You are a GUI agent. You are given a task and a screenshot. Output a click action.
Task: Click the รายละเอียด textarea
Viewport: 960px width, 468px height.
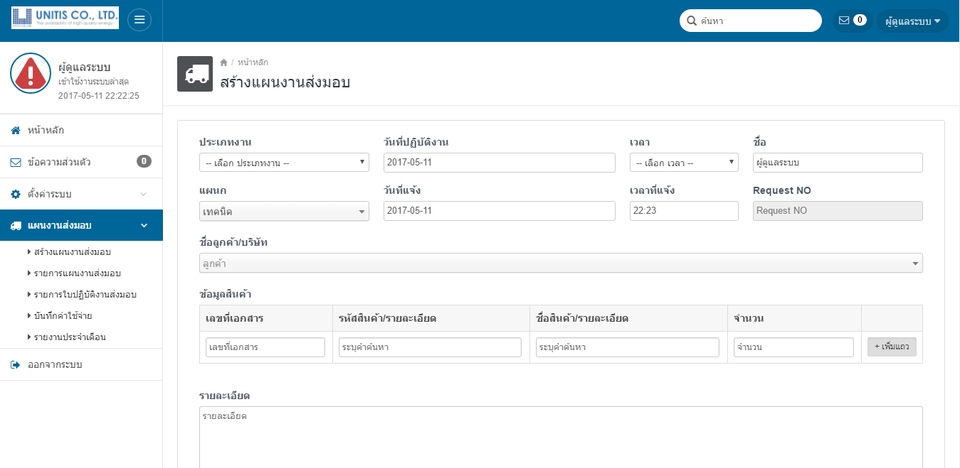(x=561, y=437)
